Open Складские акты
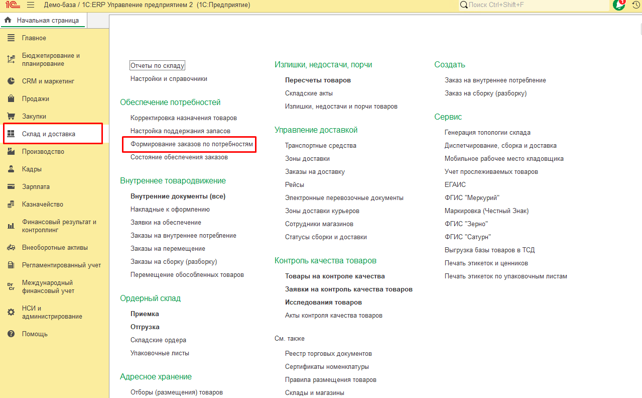The width and height of the screenshot is (642, 398). [x=309, y=93]
